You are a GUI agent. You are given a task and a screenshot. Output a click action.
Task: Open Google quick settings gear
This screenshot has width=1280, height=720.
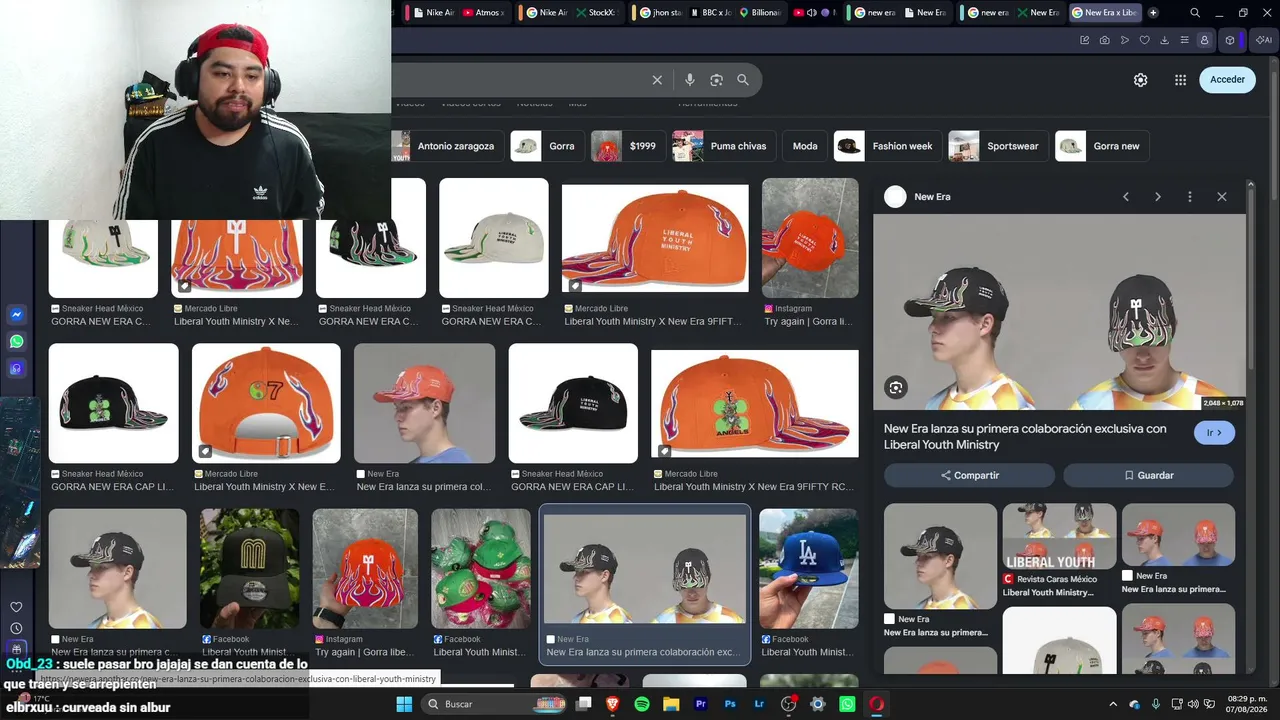click(x=1140, y=80)
